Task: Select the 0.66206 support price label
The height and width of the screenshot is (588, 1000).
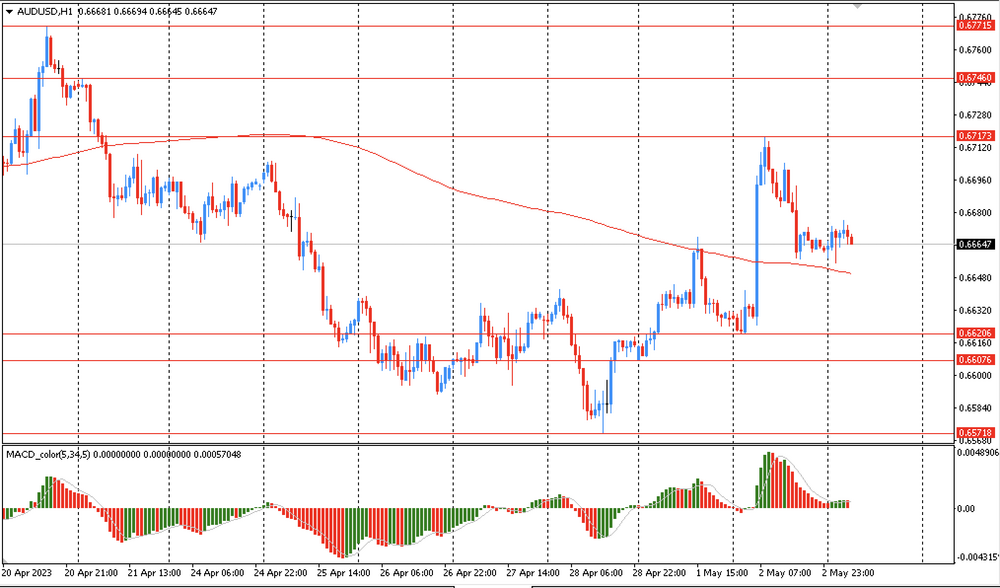Action: (x=974, y=333)
